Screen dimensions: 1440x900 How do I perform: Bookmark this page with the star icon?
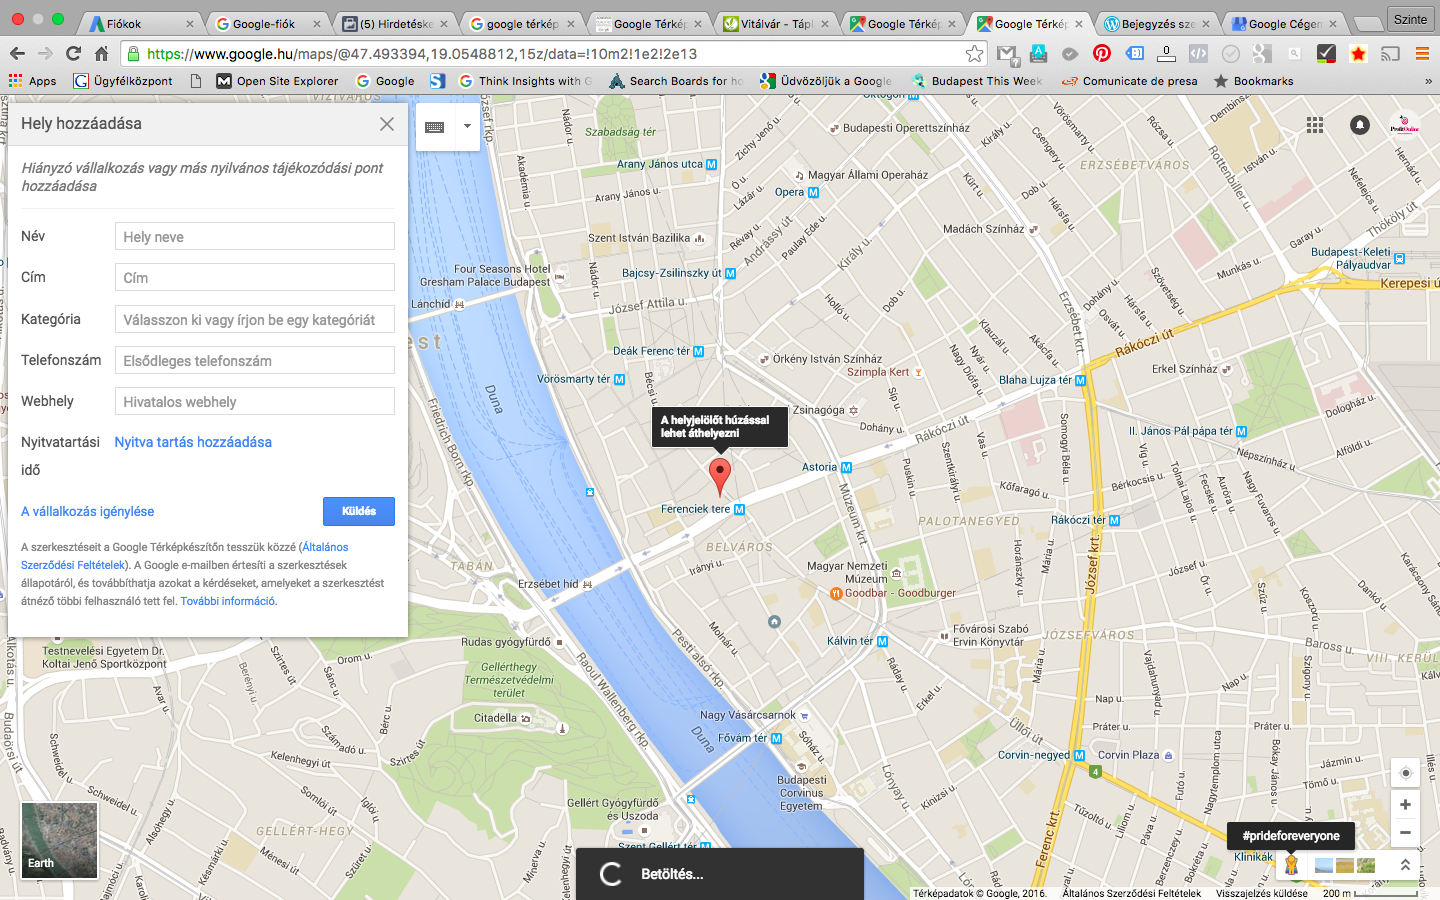click(974, 54)
